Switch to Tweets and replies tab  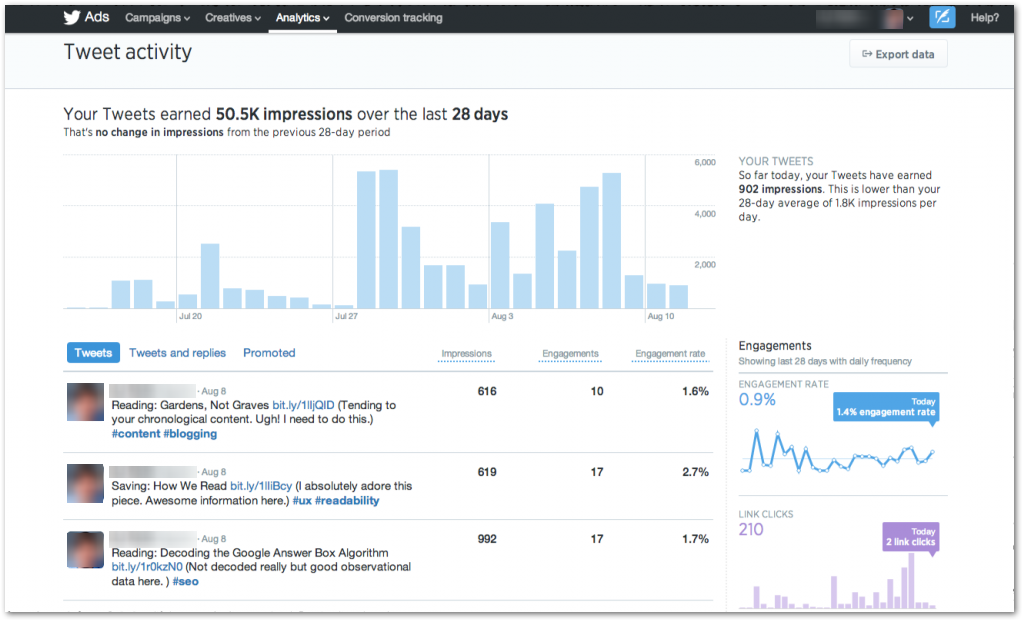coord(177,353)
